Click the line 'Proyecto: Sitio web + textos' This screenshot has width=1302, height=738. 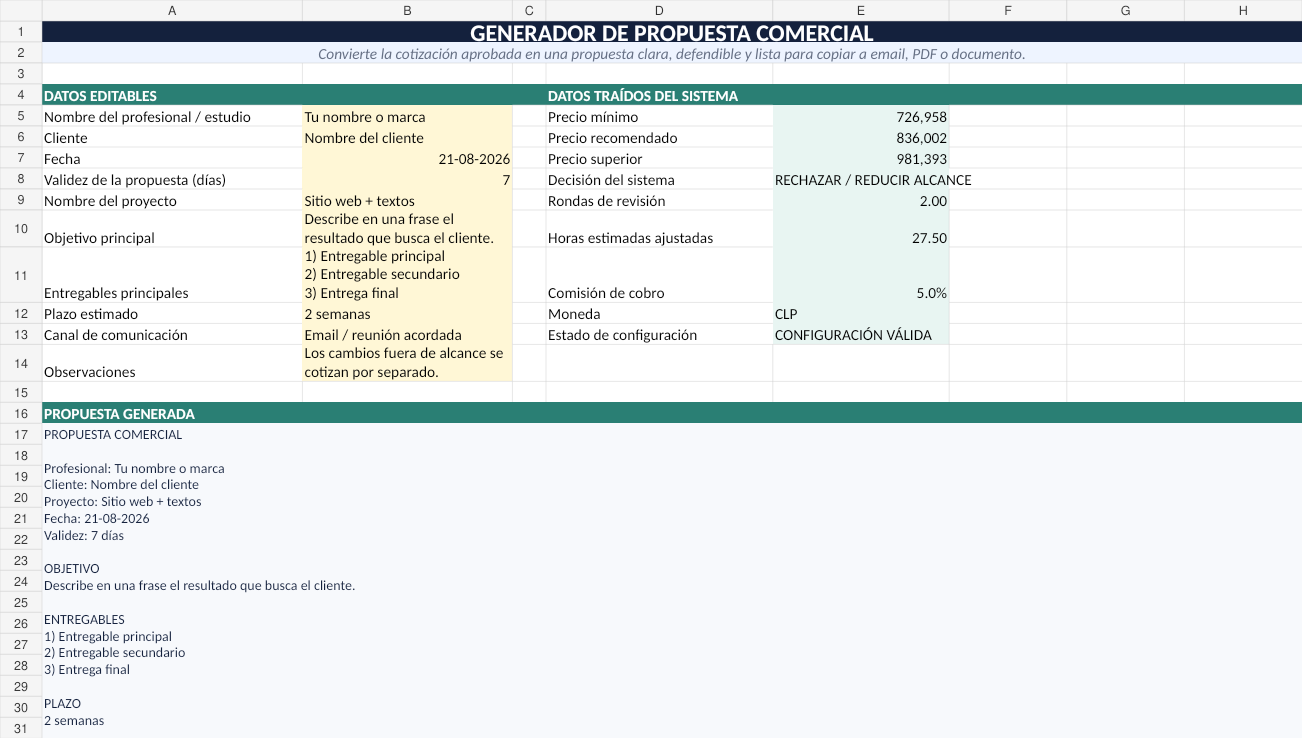click(x=123, y=502)
